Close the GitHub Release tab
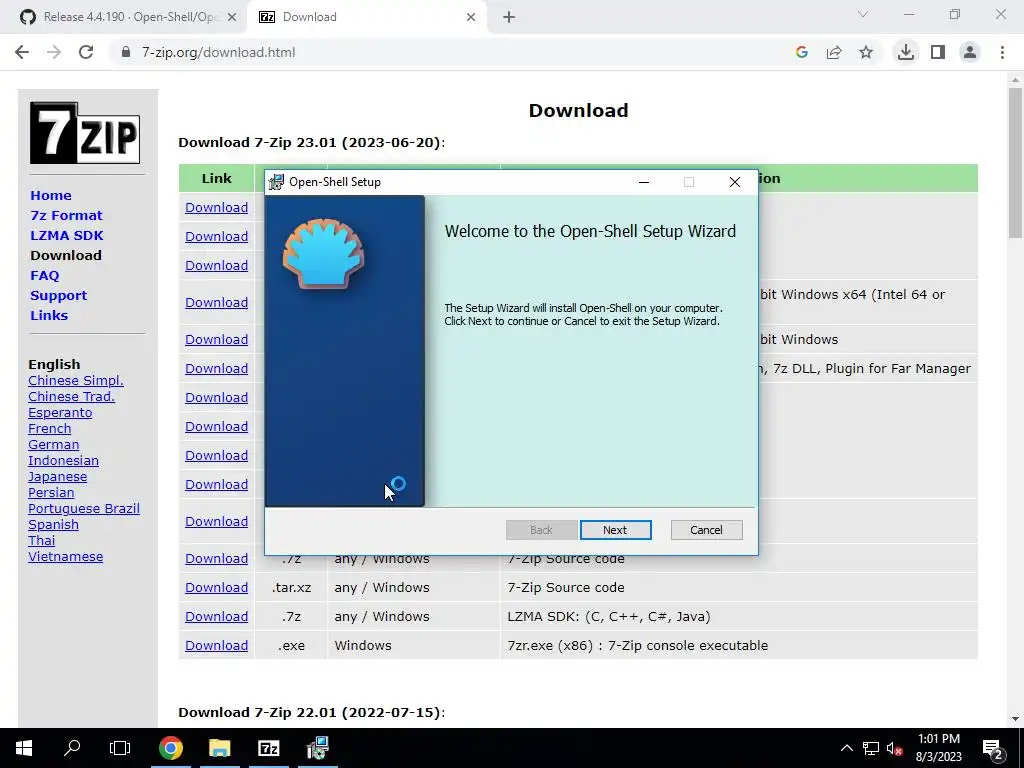 tap(232, 17)
